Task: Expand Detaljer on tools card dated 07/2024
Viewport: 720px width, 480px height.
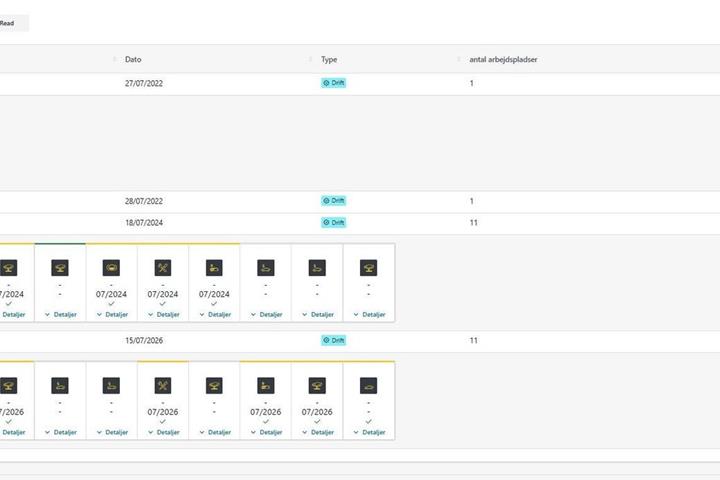Action: [163, 315]
